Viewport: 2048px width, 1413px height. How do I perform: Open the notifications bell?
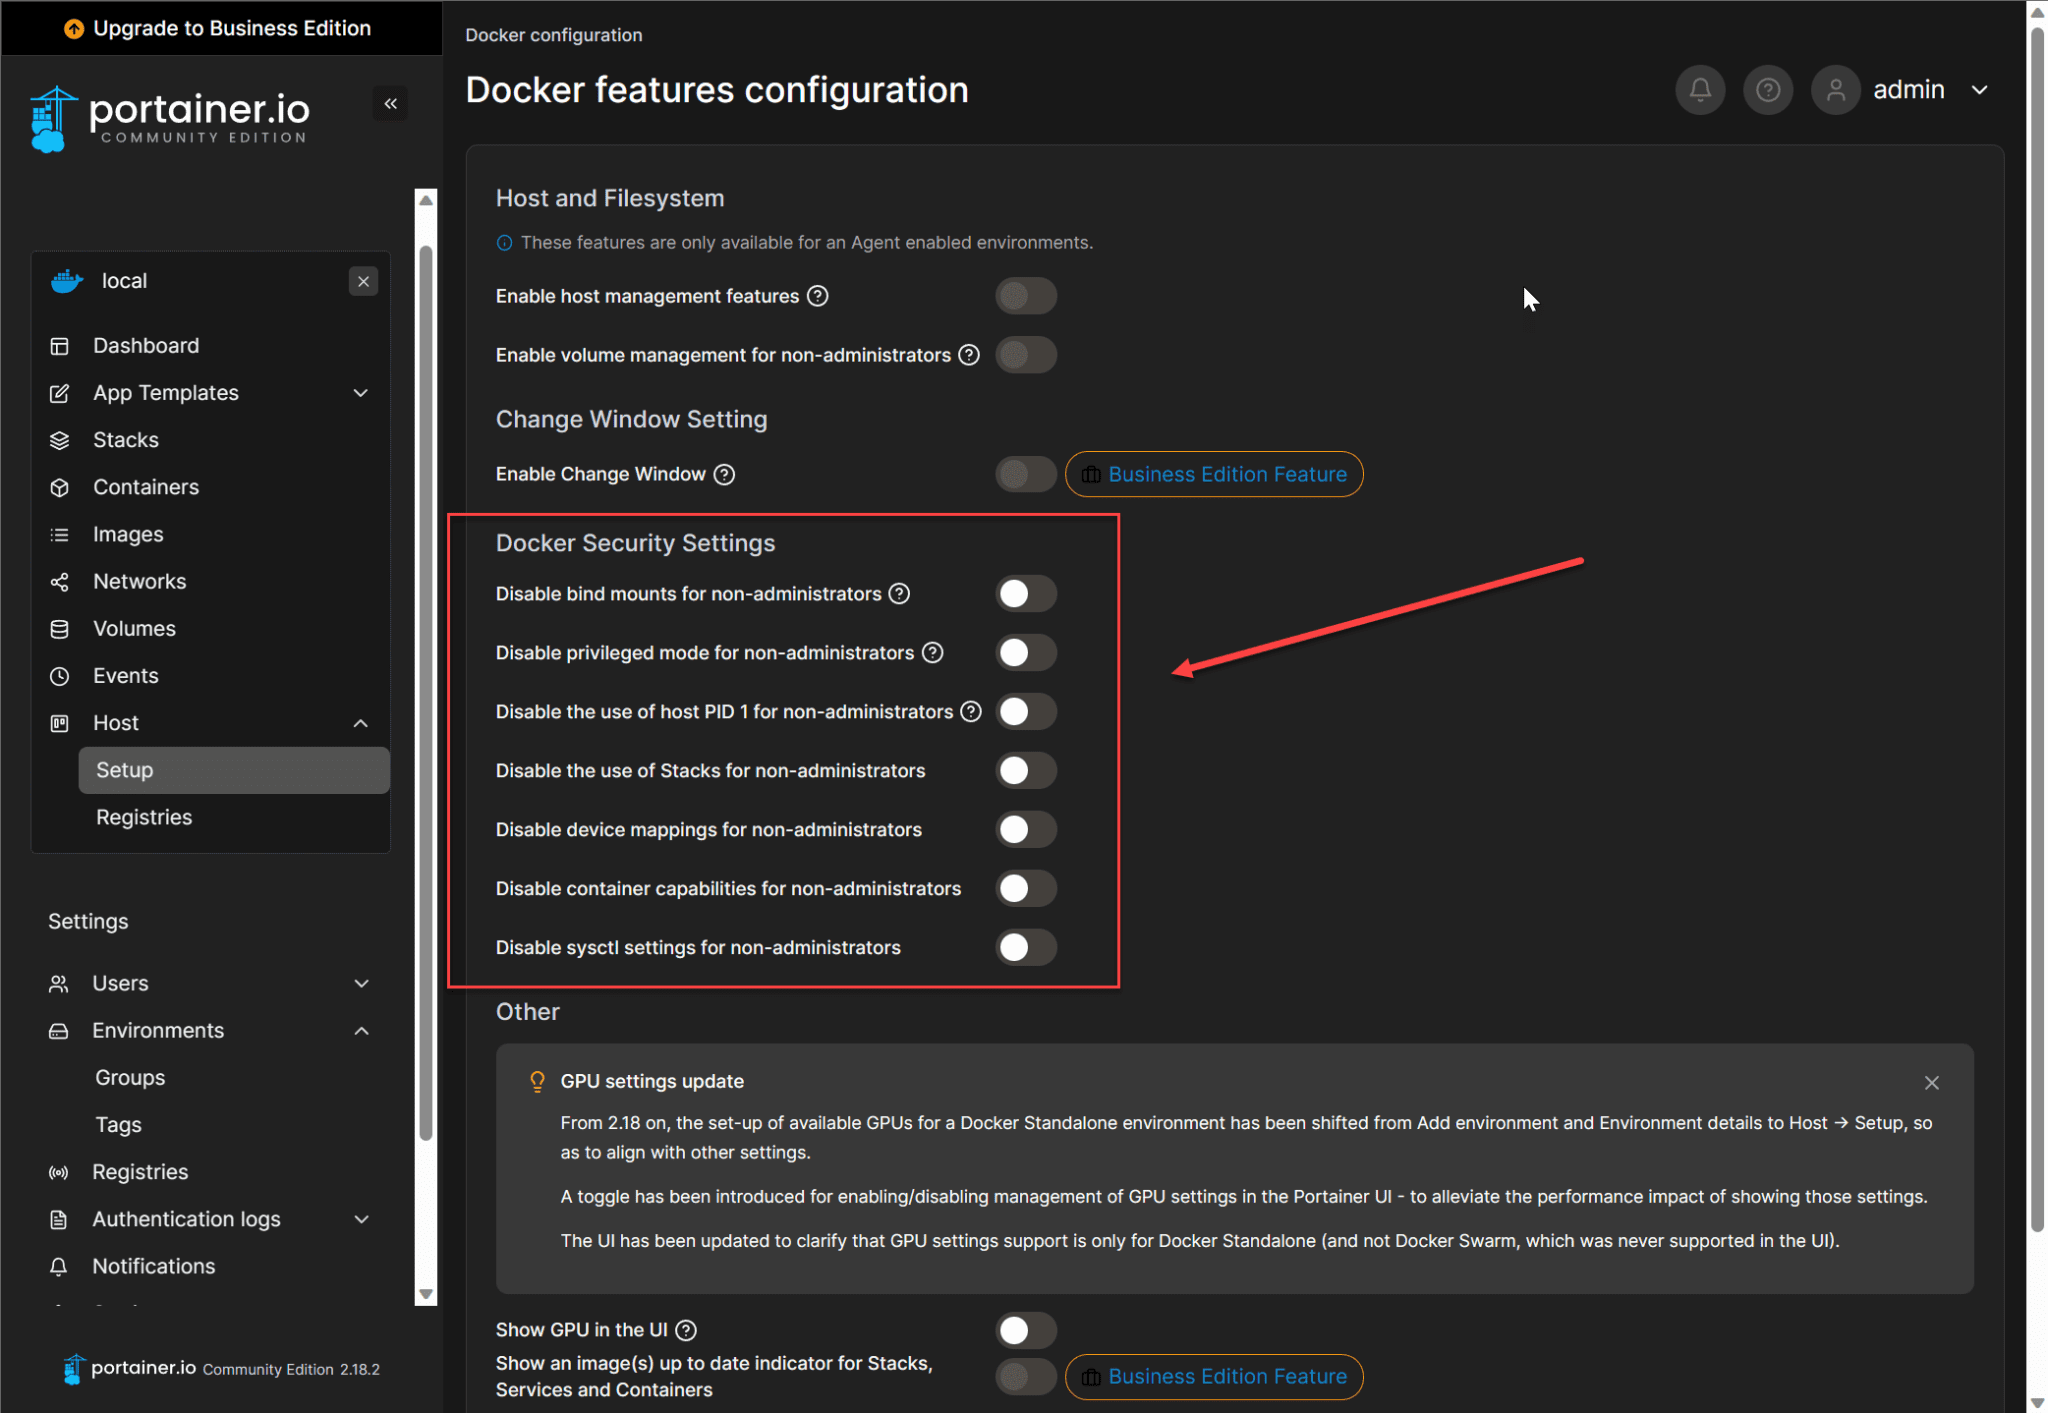[x=1700, y=89]
